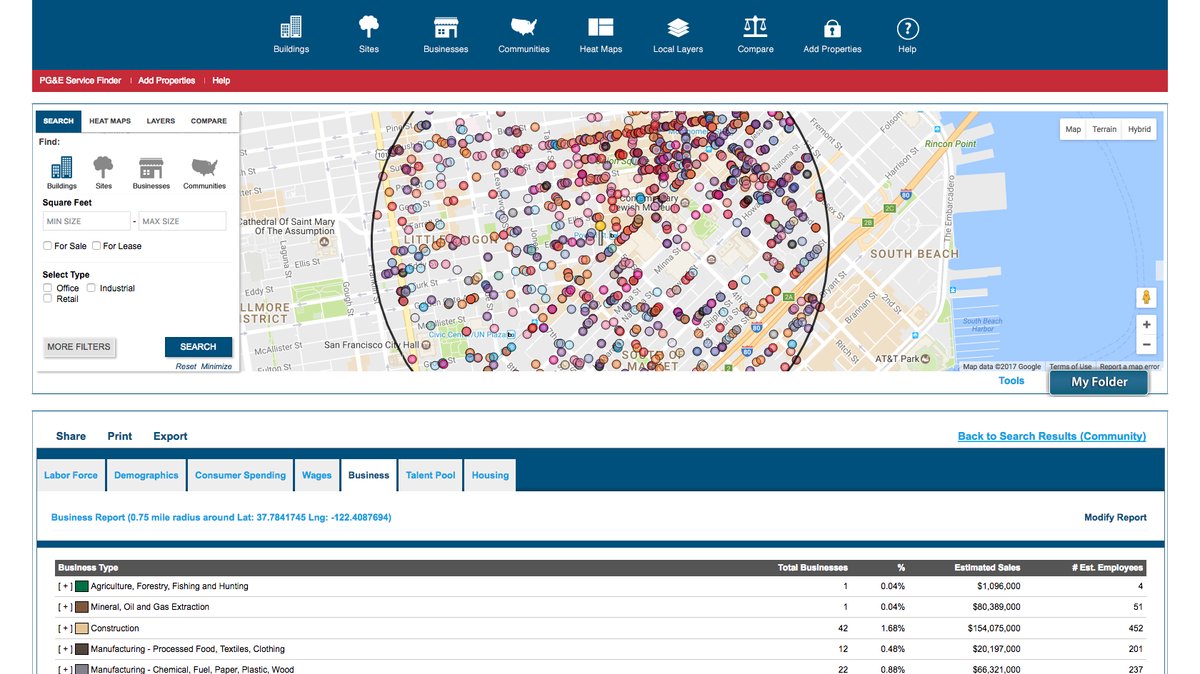The height and width of the screenshot is (674, 1200).
Task: Choose Sites tree icon in Find panel
Action: (103, 167)
